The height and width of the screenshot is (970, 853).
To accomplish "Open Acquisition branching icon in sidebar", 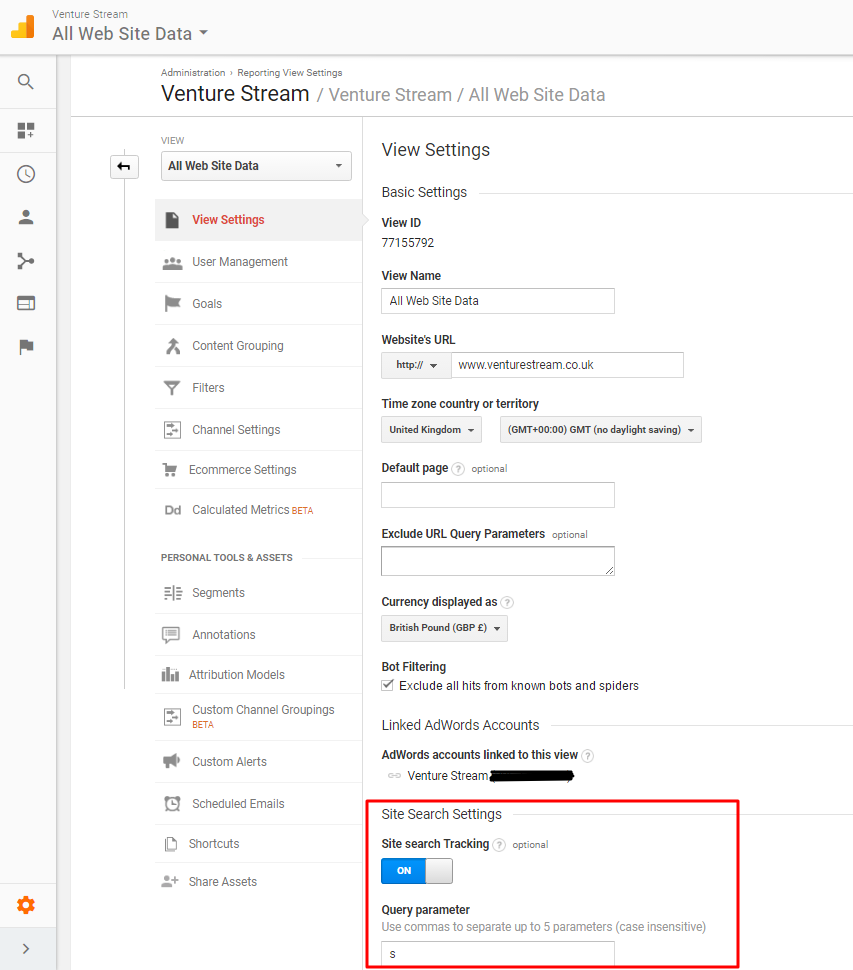I will (25, 261).
